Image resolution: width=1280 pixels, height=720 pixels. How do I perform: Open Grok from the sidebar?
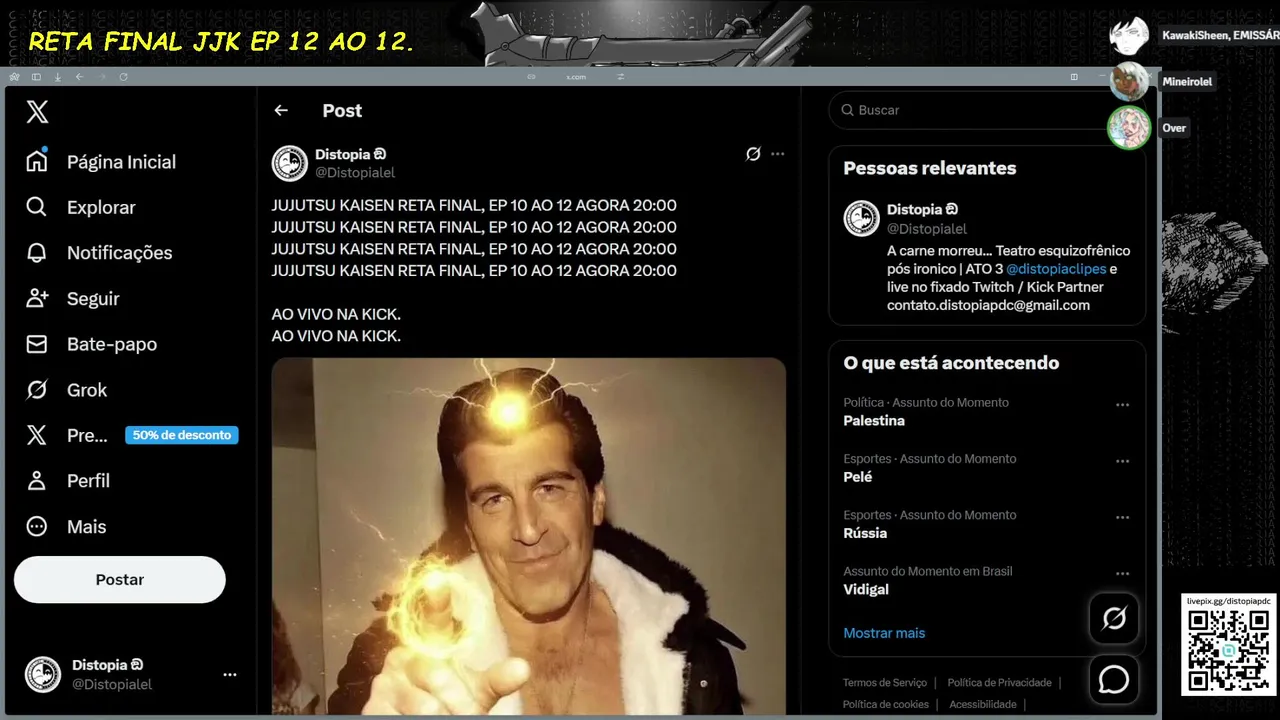click(66, 390)
